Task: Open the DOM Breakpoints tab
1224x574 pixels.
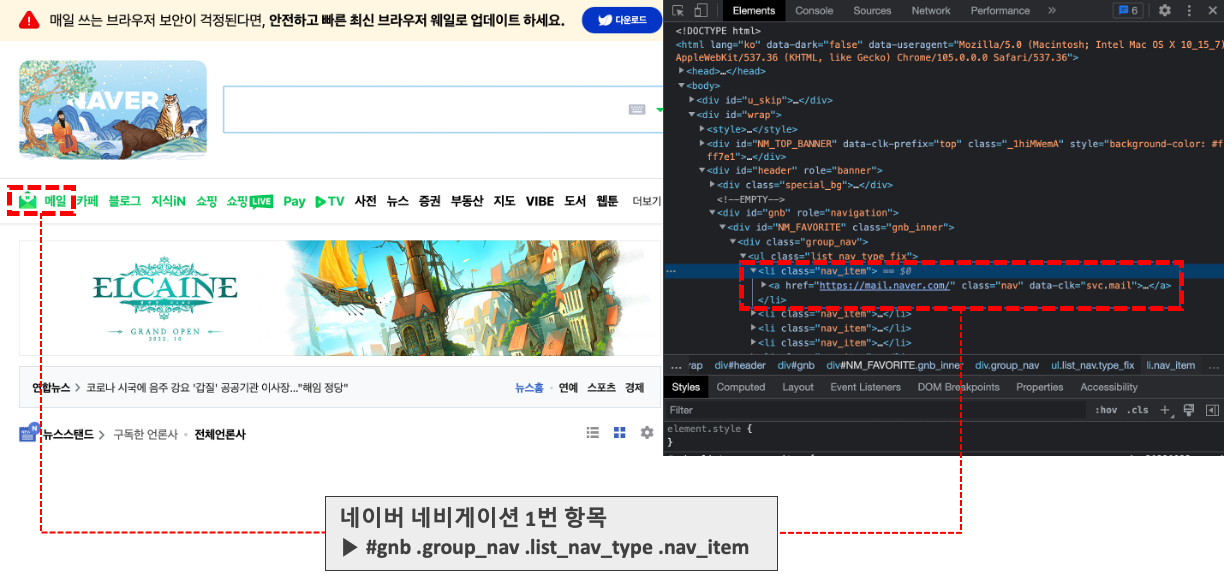Action: click(958, 387)
